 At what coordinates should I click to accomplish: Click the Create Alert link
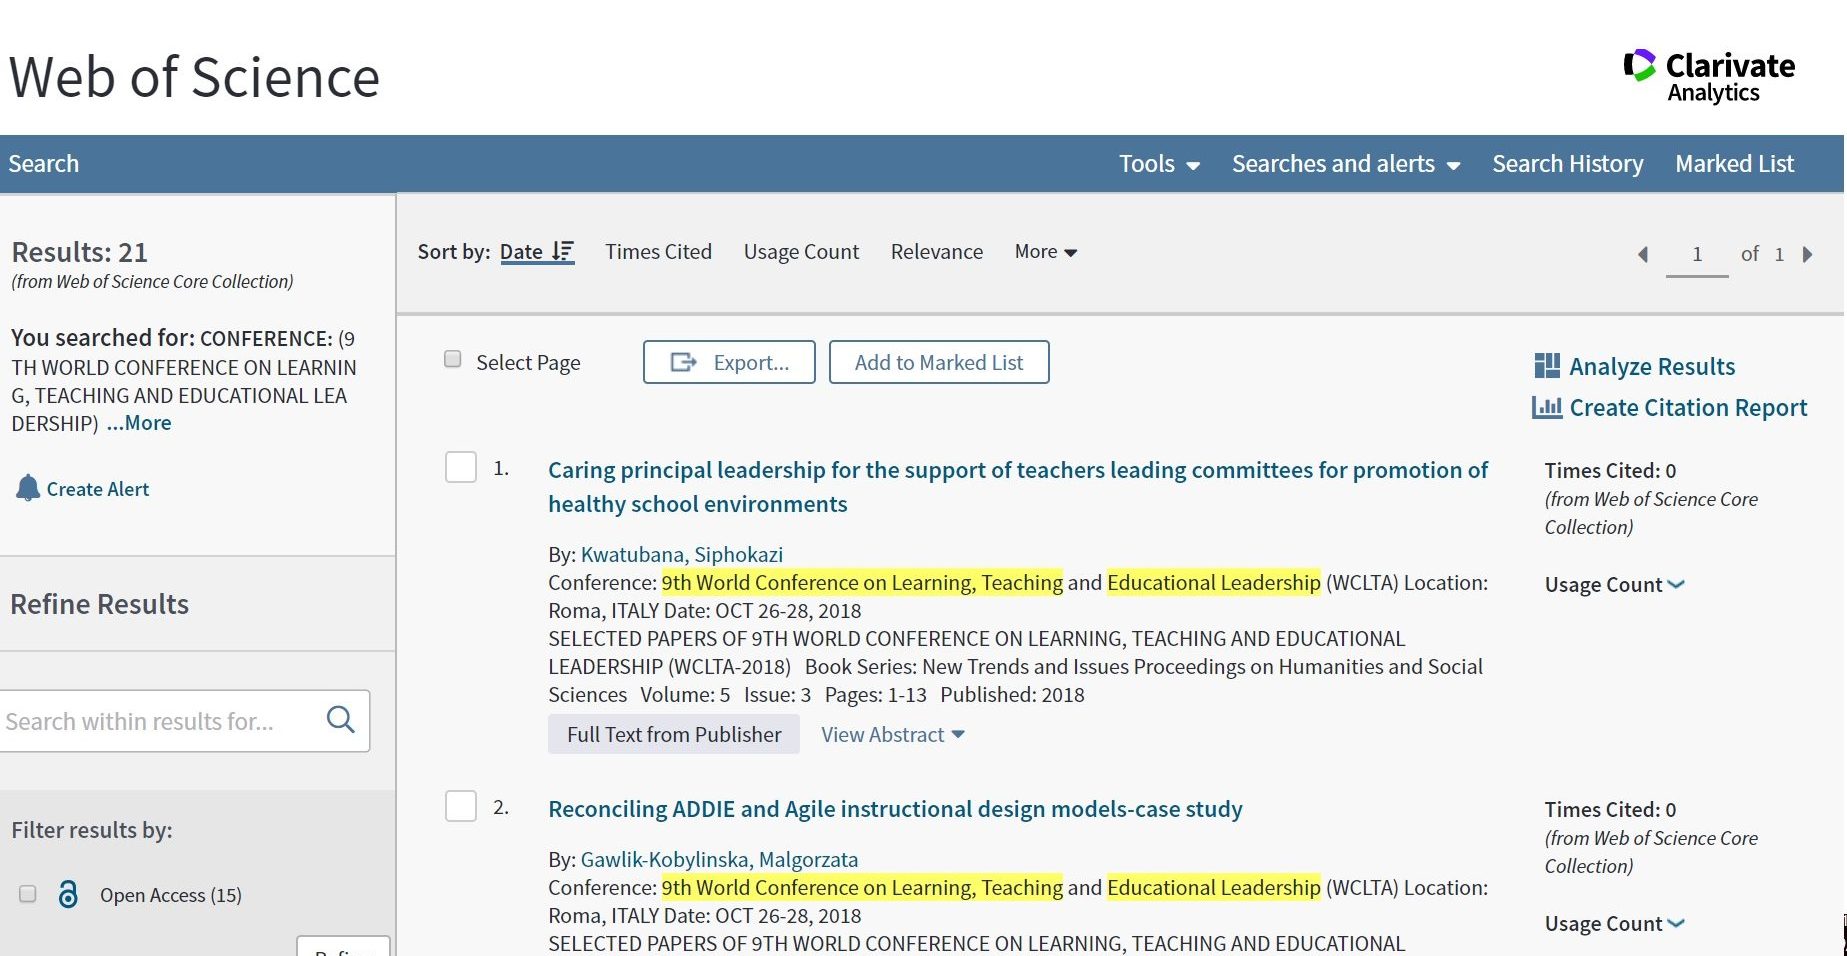[x=98, y=489]
